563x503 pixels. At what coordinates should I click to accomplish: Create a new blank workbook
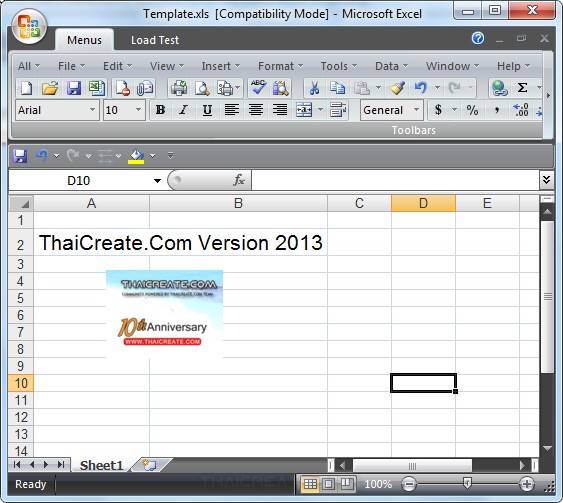tap(27, 88)
